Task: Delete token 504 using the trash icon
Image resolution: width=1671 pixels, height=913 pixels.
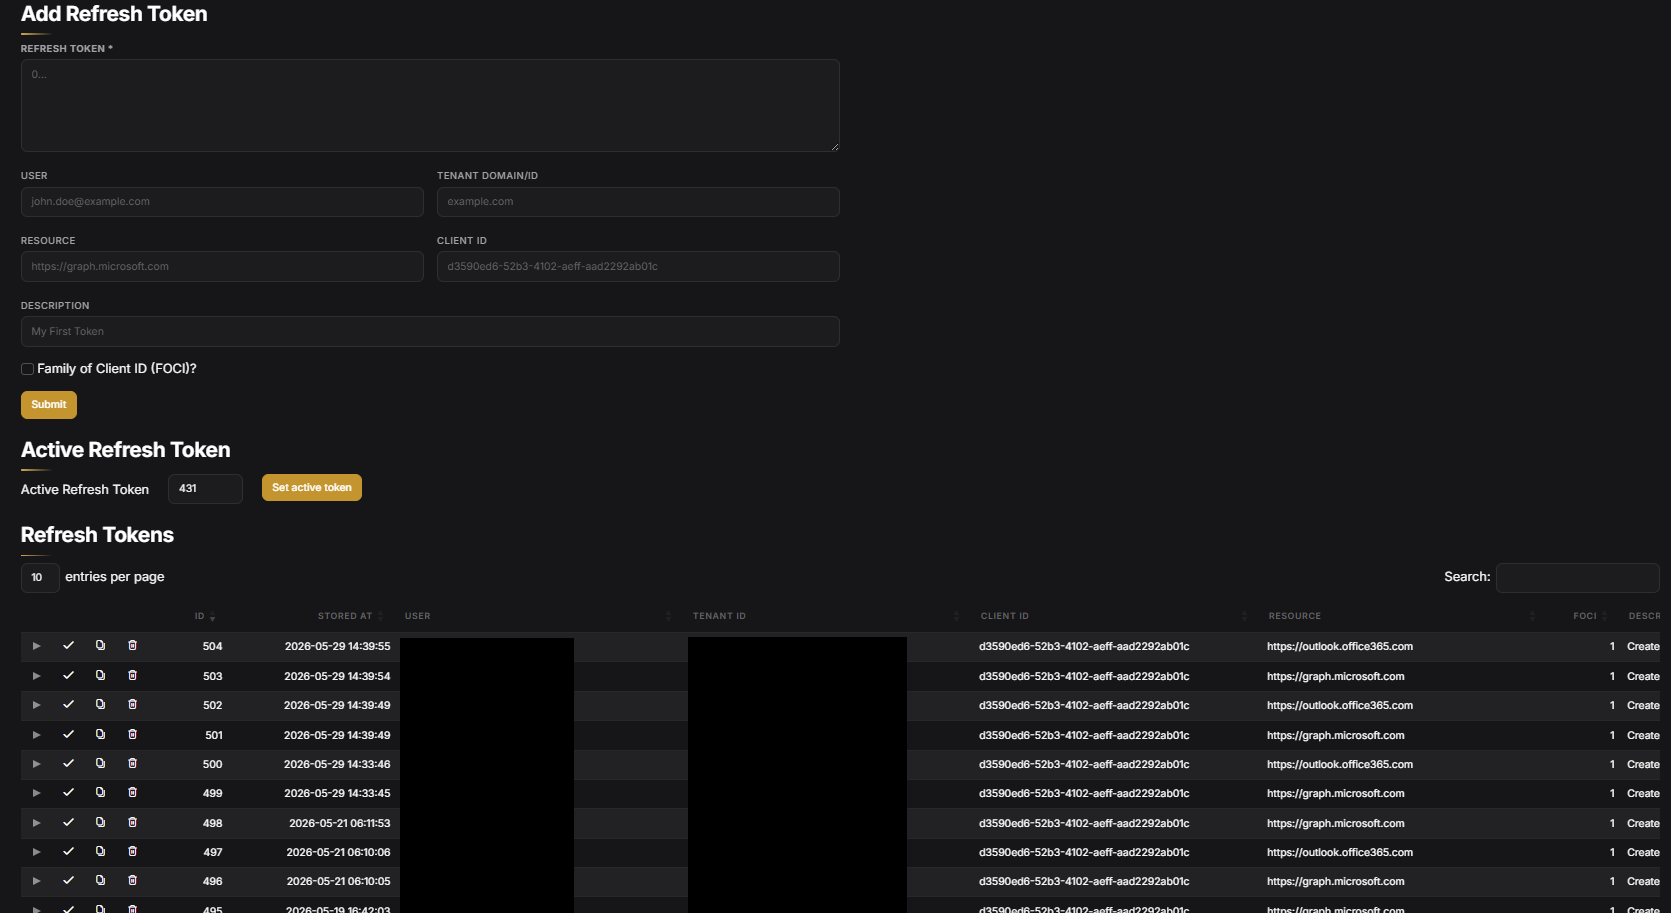Action: click(x=132, y=646)
